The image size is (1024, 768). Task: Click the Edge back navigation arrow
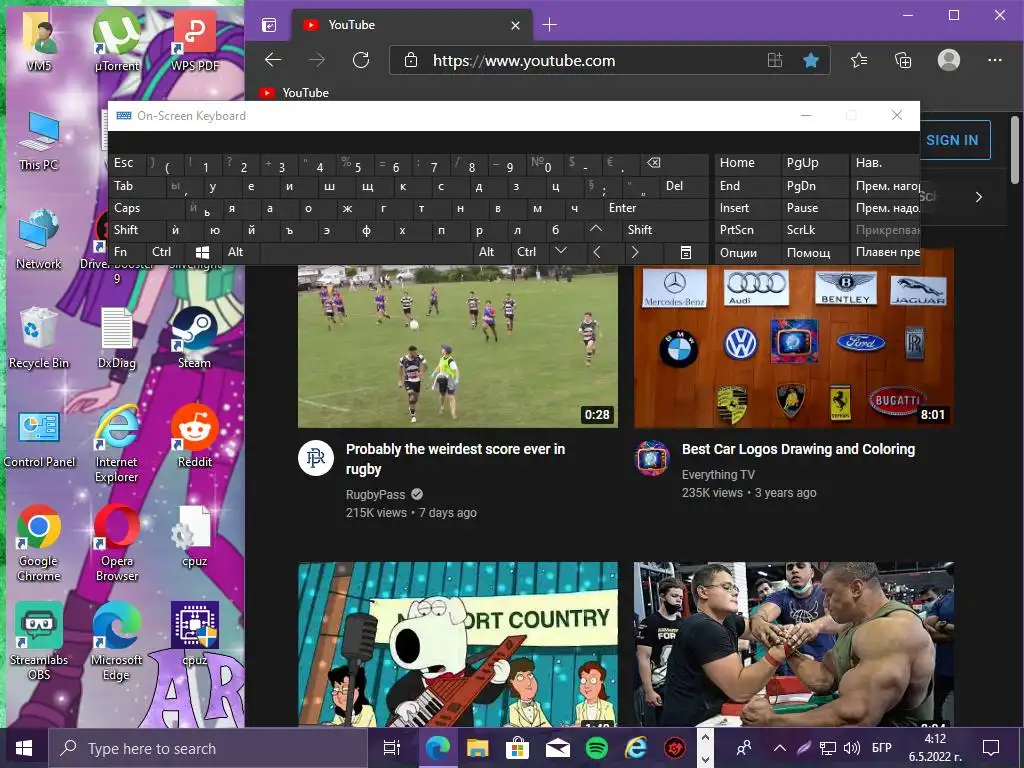coord(273,61)
